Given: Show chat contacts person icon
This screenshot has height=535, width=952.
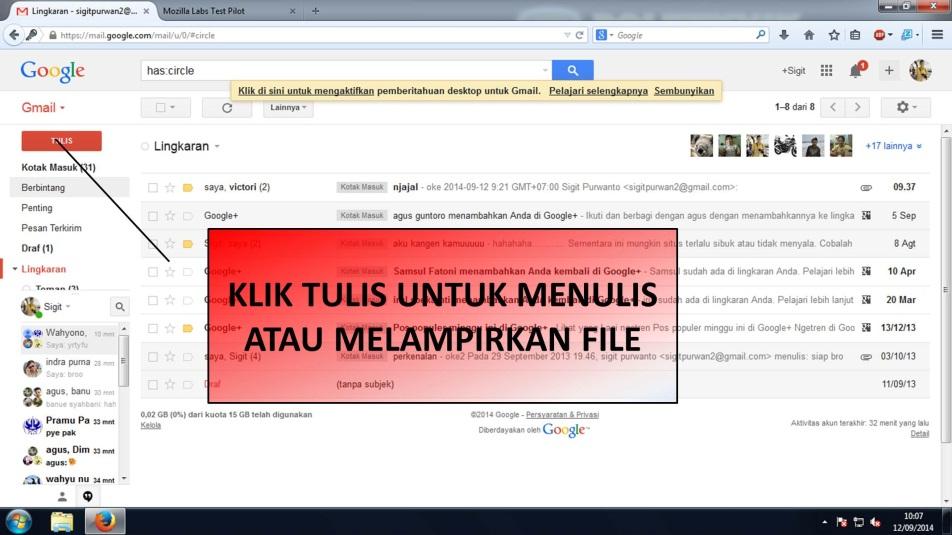Looking at the screenshot, I should point(62,497).
